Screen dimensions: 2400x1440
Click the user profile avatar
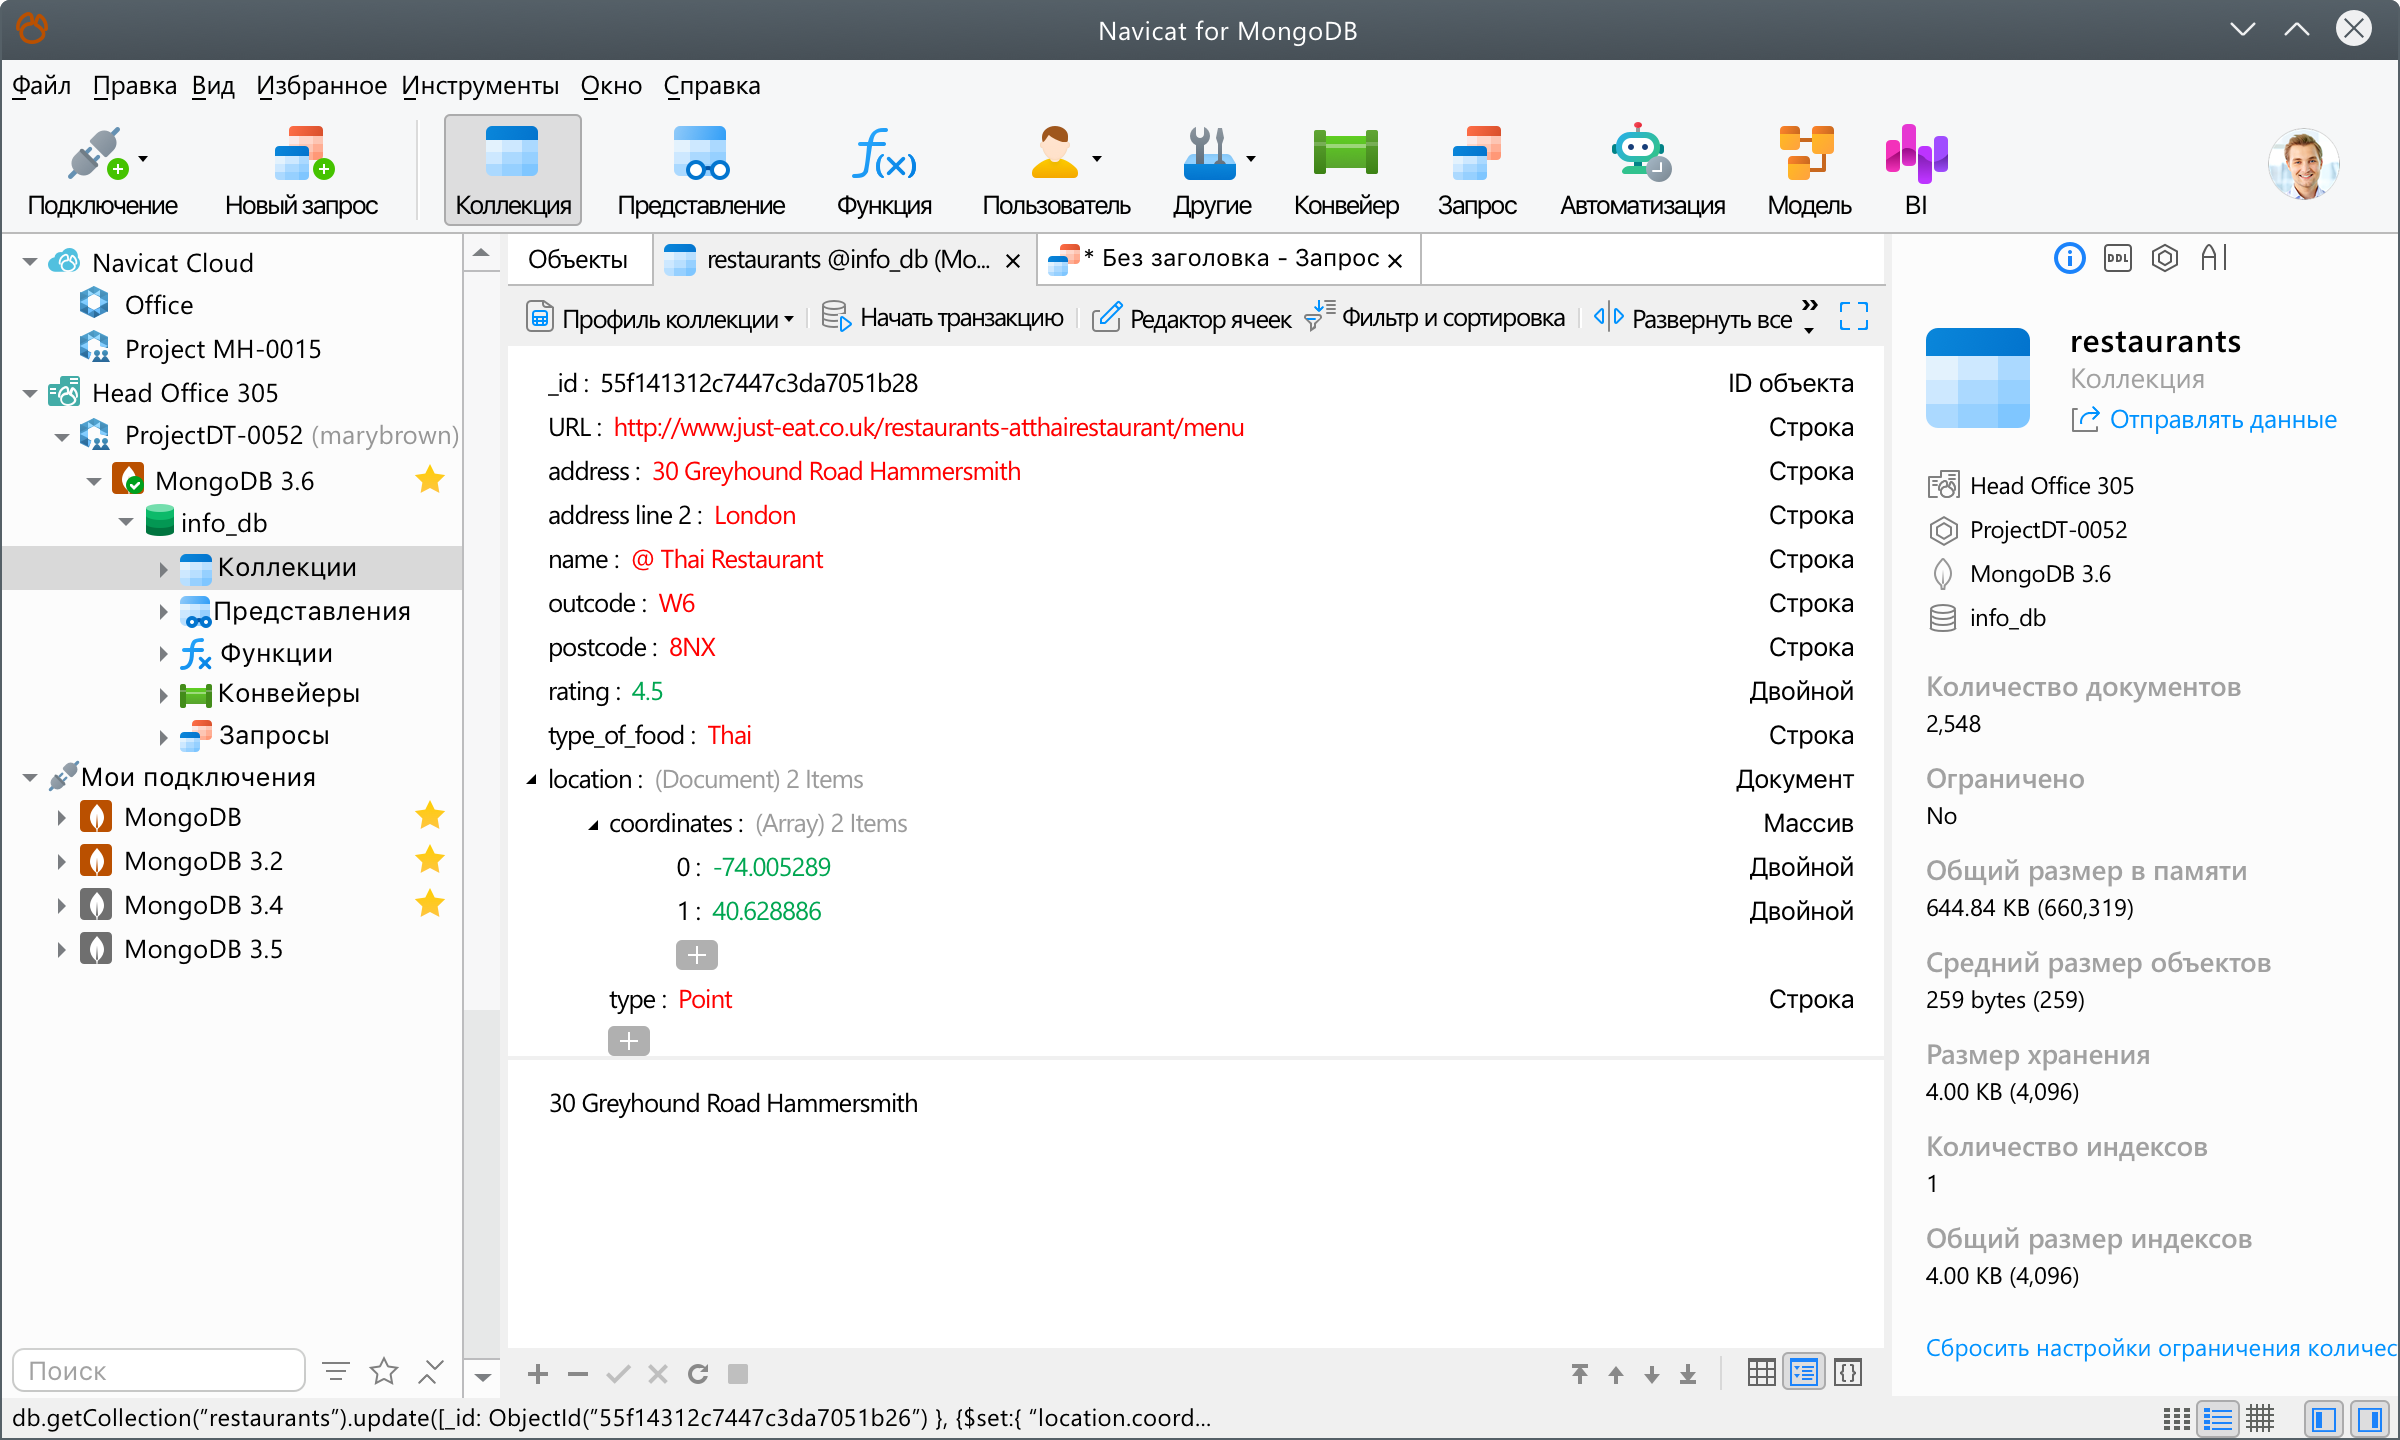[x=2303, y=164]
